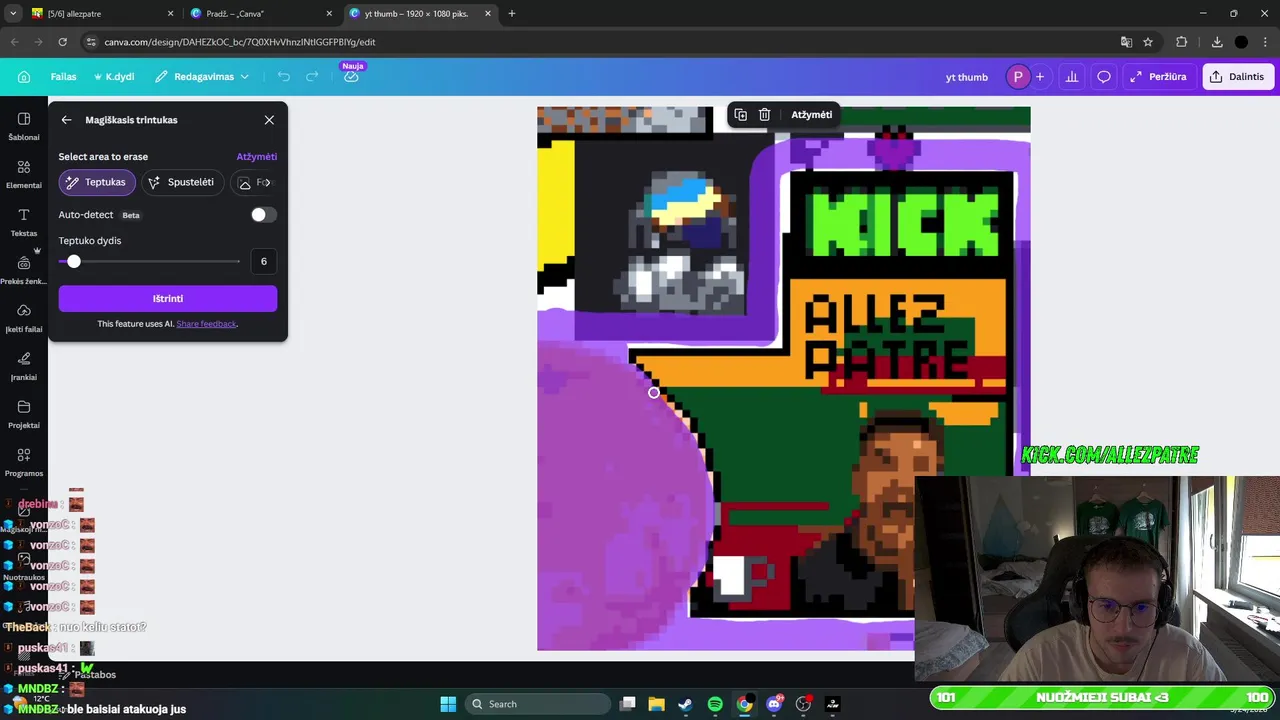
Task: Open the Prekės ženklas brand panel
Action: tap(24, 270)
